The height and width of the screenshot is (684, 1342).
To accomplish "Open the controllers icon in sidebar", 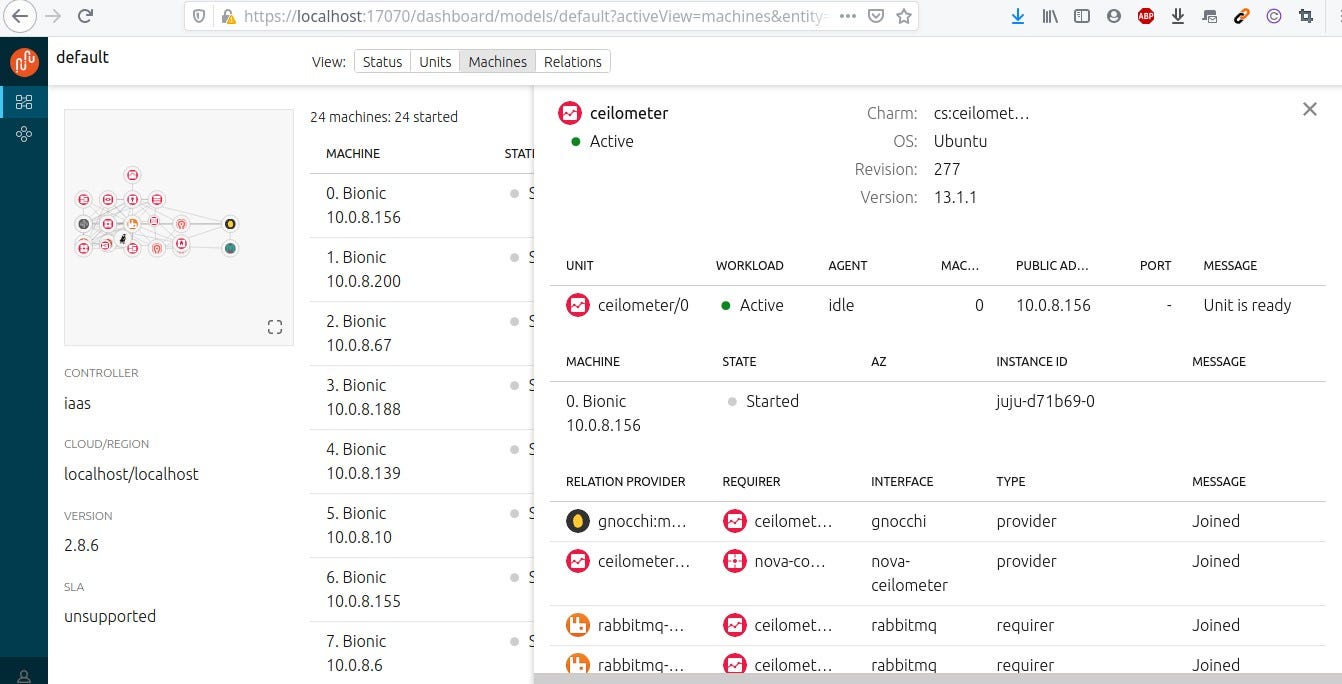I will 24,134.
